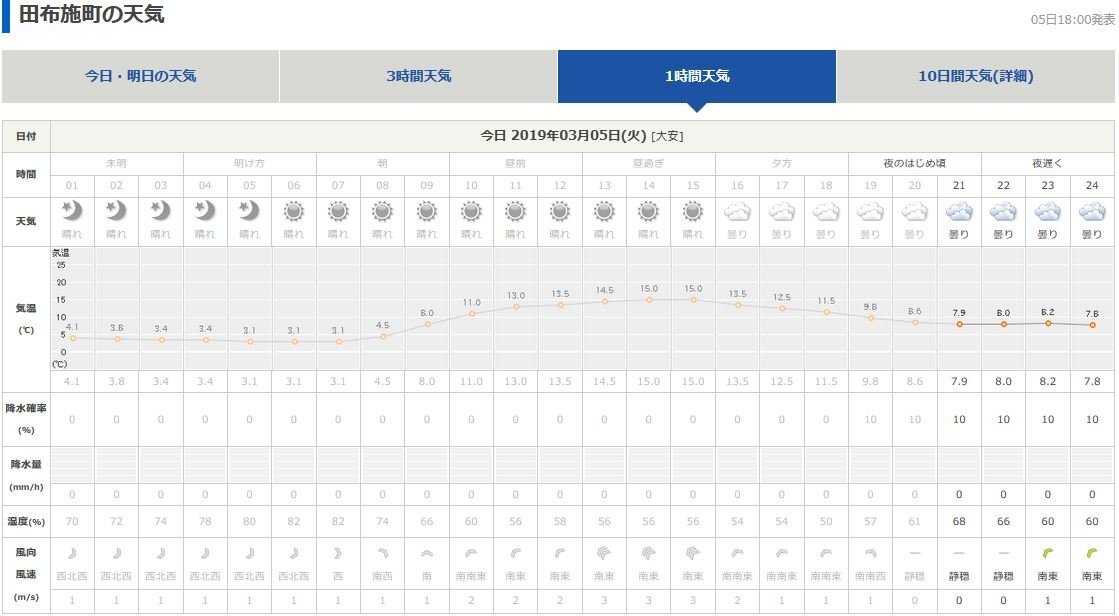
Task: Open the 10日間天気(詳細) tab
Action: (x=976, y=76)
